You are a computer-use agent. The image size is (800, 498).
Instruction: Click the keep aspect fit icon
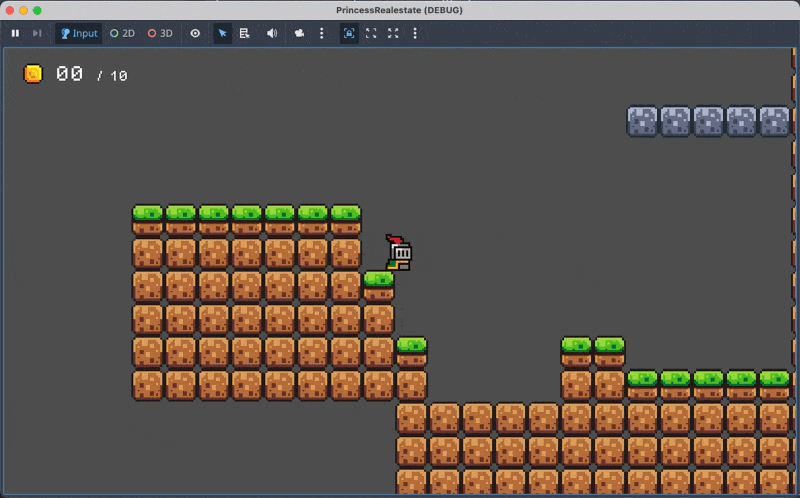pos(371,33)
